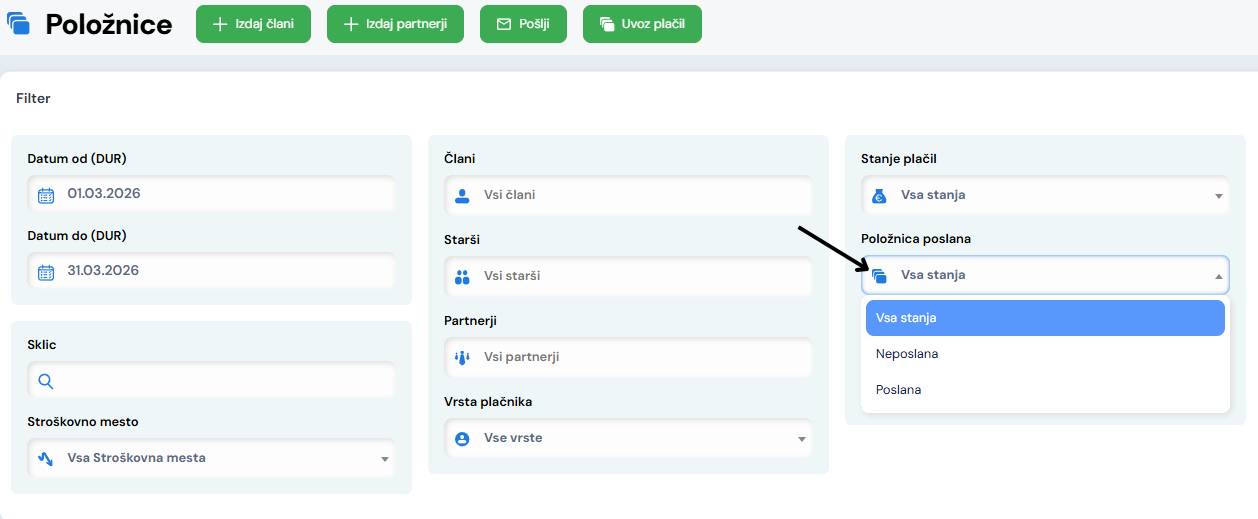Click calendar icon in Datum do field

click(45, 272)
